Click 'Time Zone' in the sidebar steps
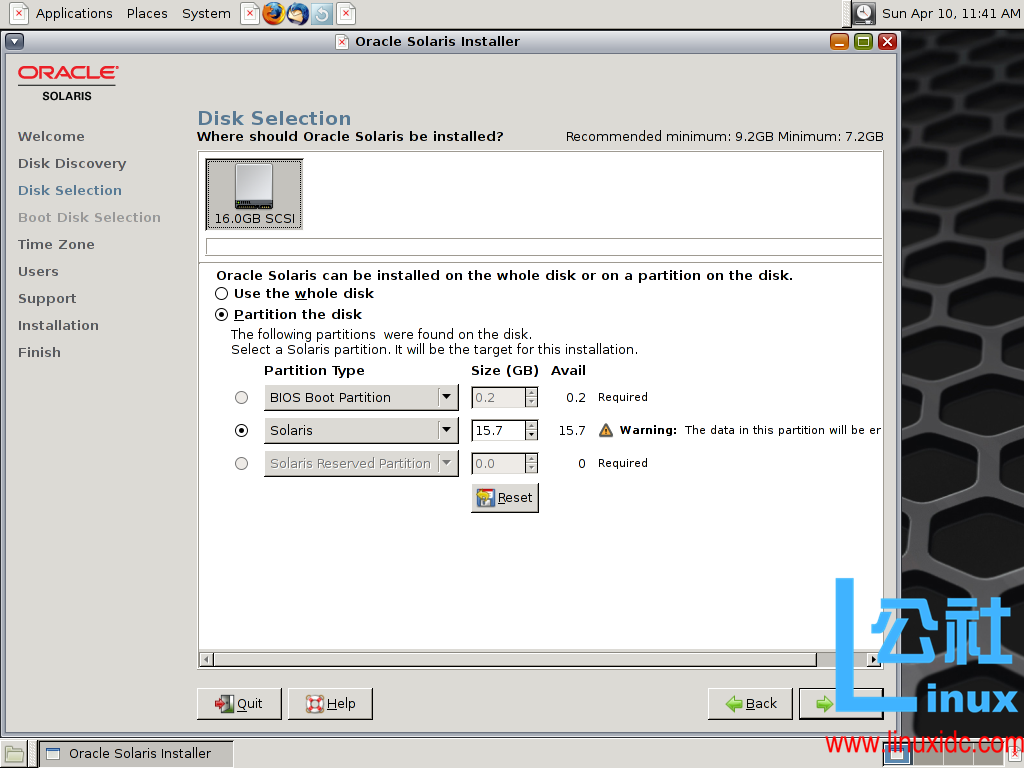Viewport: 1024px width, 768px height. coord(56,244)
